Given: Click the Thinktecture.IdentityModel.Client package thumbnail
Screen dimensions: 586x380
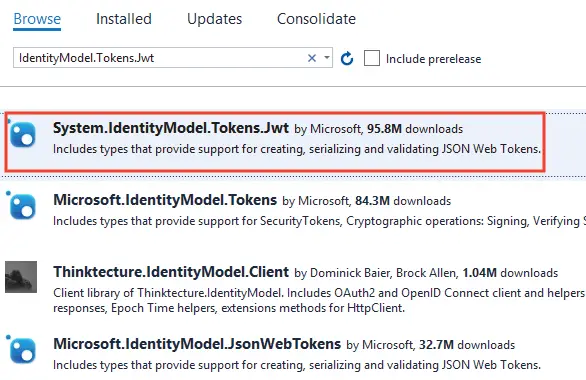Looking at the screenshot, I should [21, 277].
